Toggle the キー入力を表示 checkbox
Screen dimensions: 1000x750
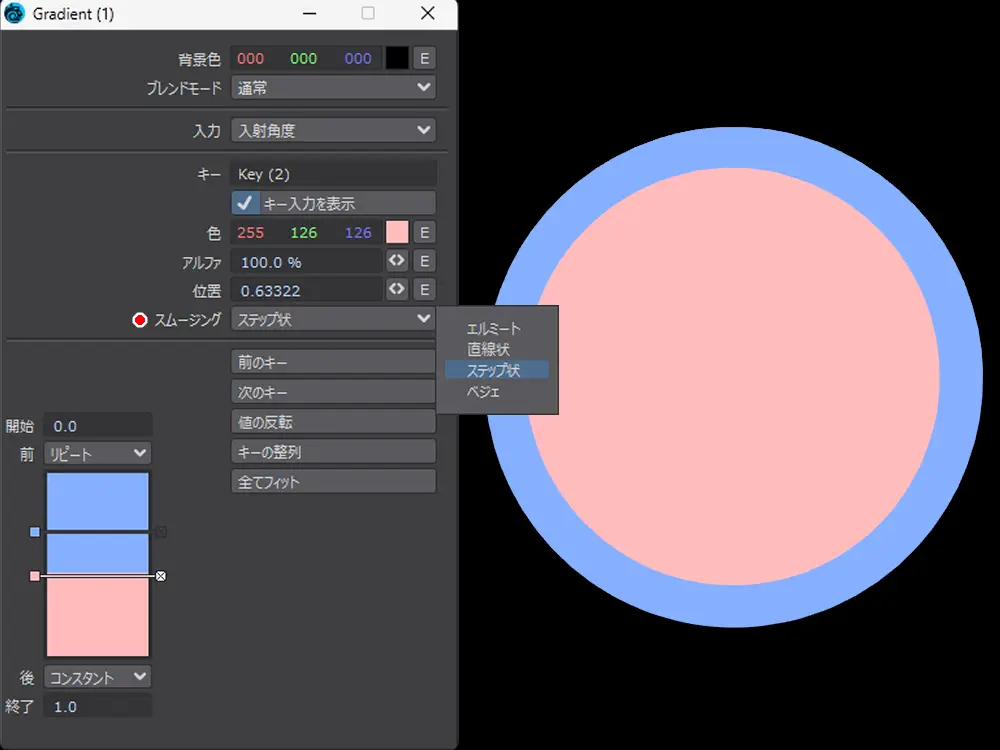pyautogui.click(x=246, y=203)
